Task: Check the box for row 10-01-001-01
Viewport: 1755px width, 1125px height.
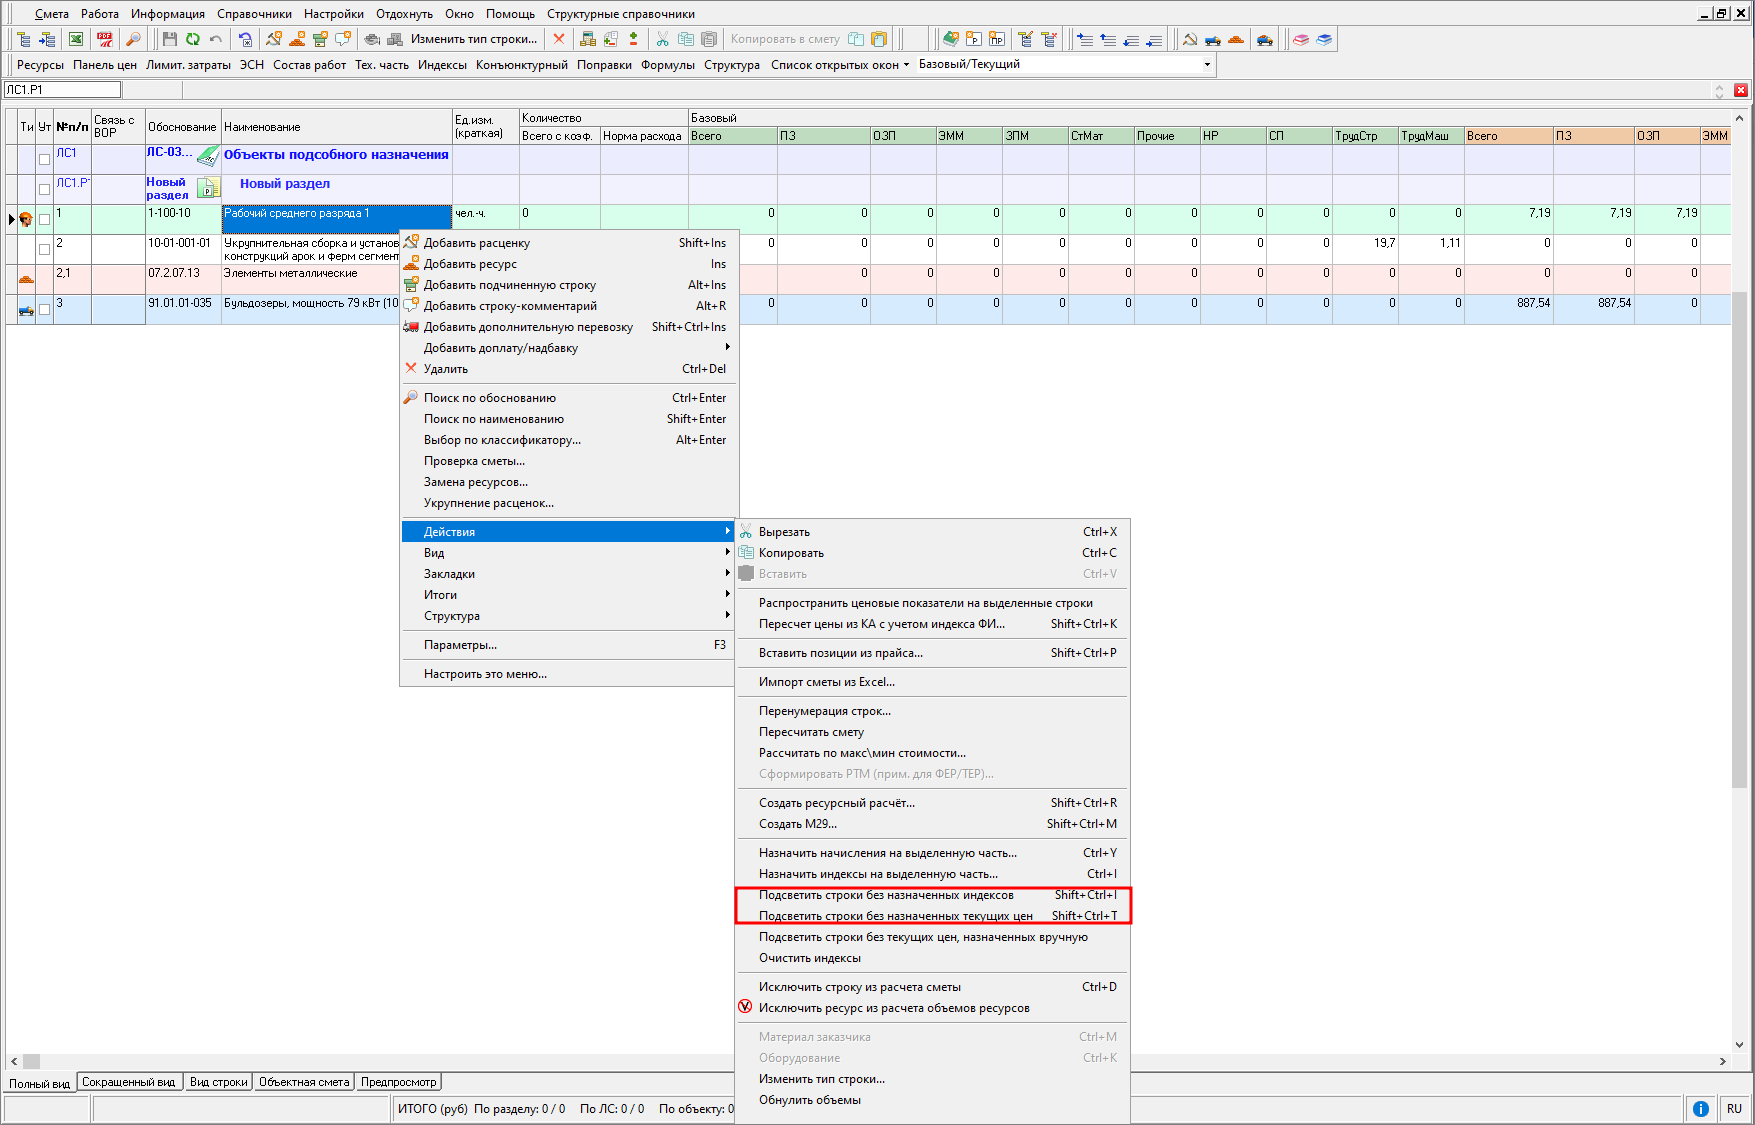Action: 44,249
